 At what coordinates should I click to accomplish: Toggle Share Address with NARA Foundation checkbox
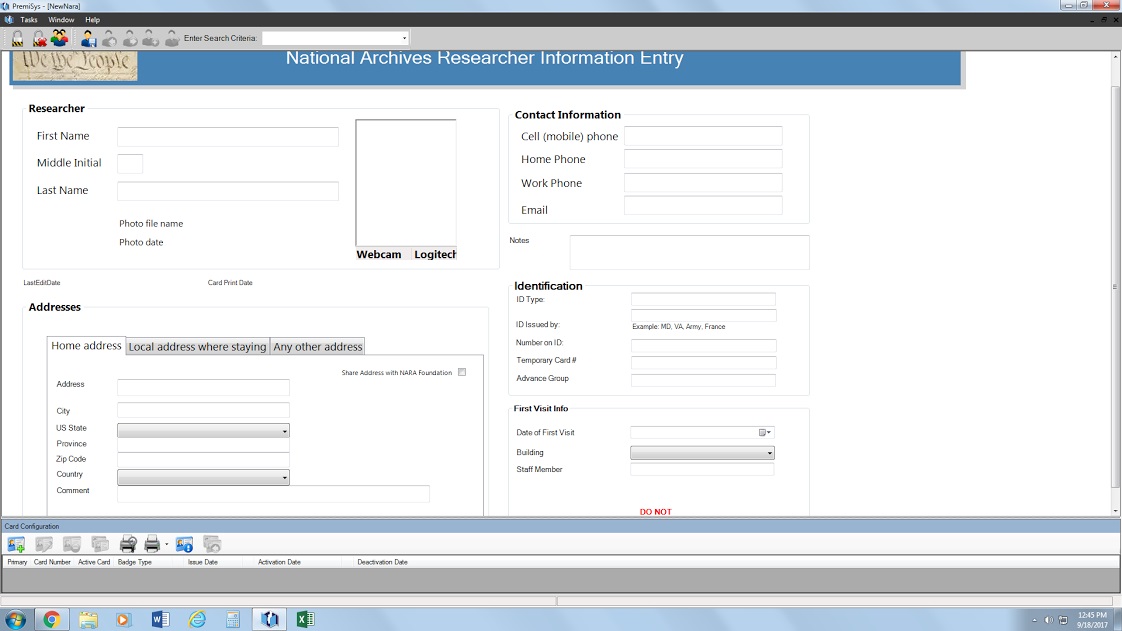(x=462, y=372)
